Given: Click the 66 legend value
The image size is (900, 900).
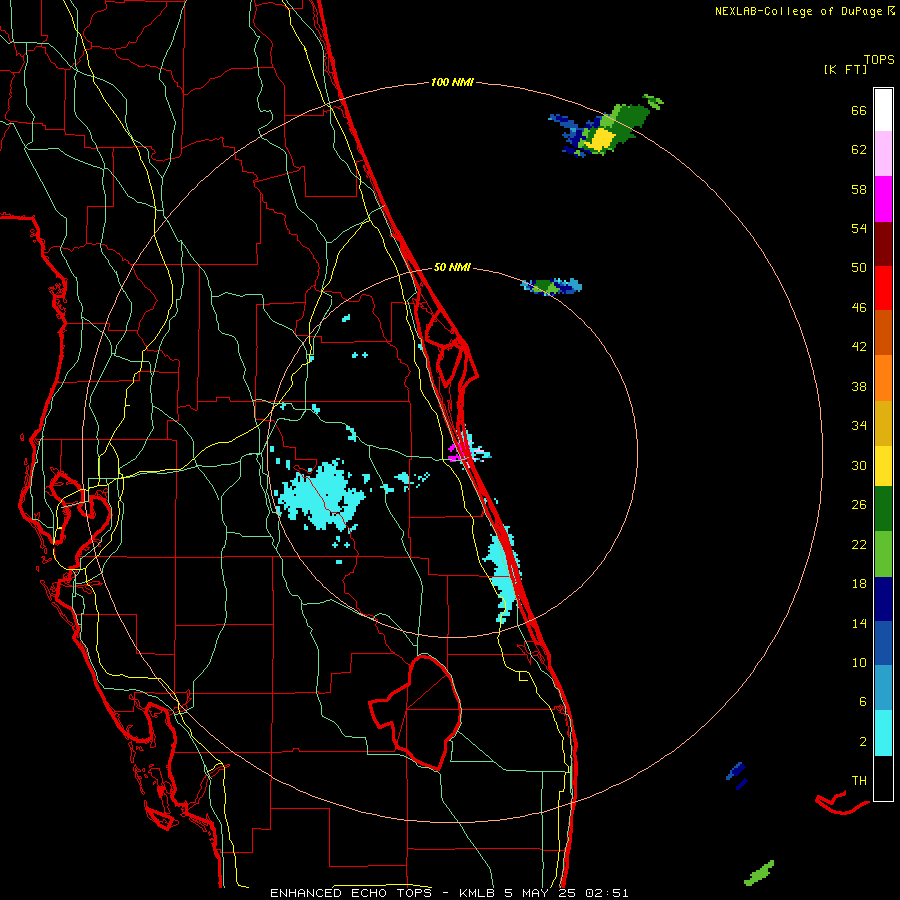Looking at the screenshot, I should (x=859, y=110).
